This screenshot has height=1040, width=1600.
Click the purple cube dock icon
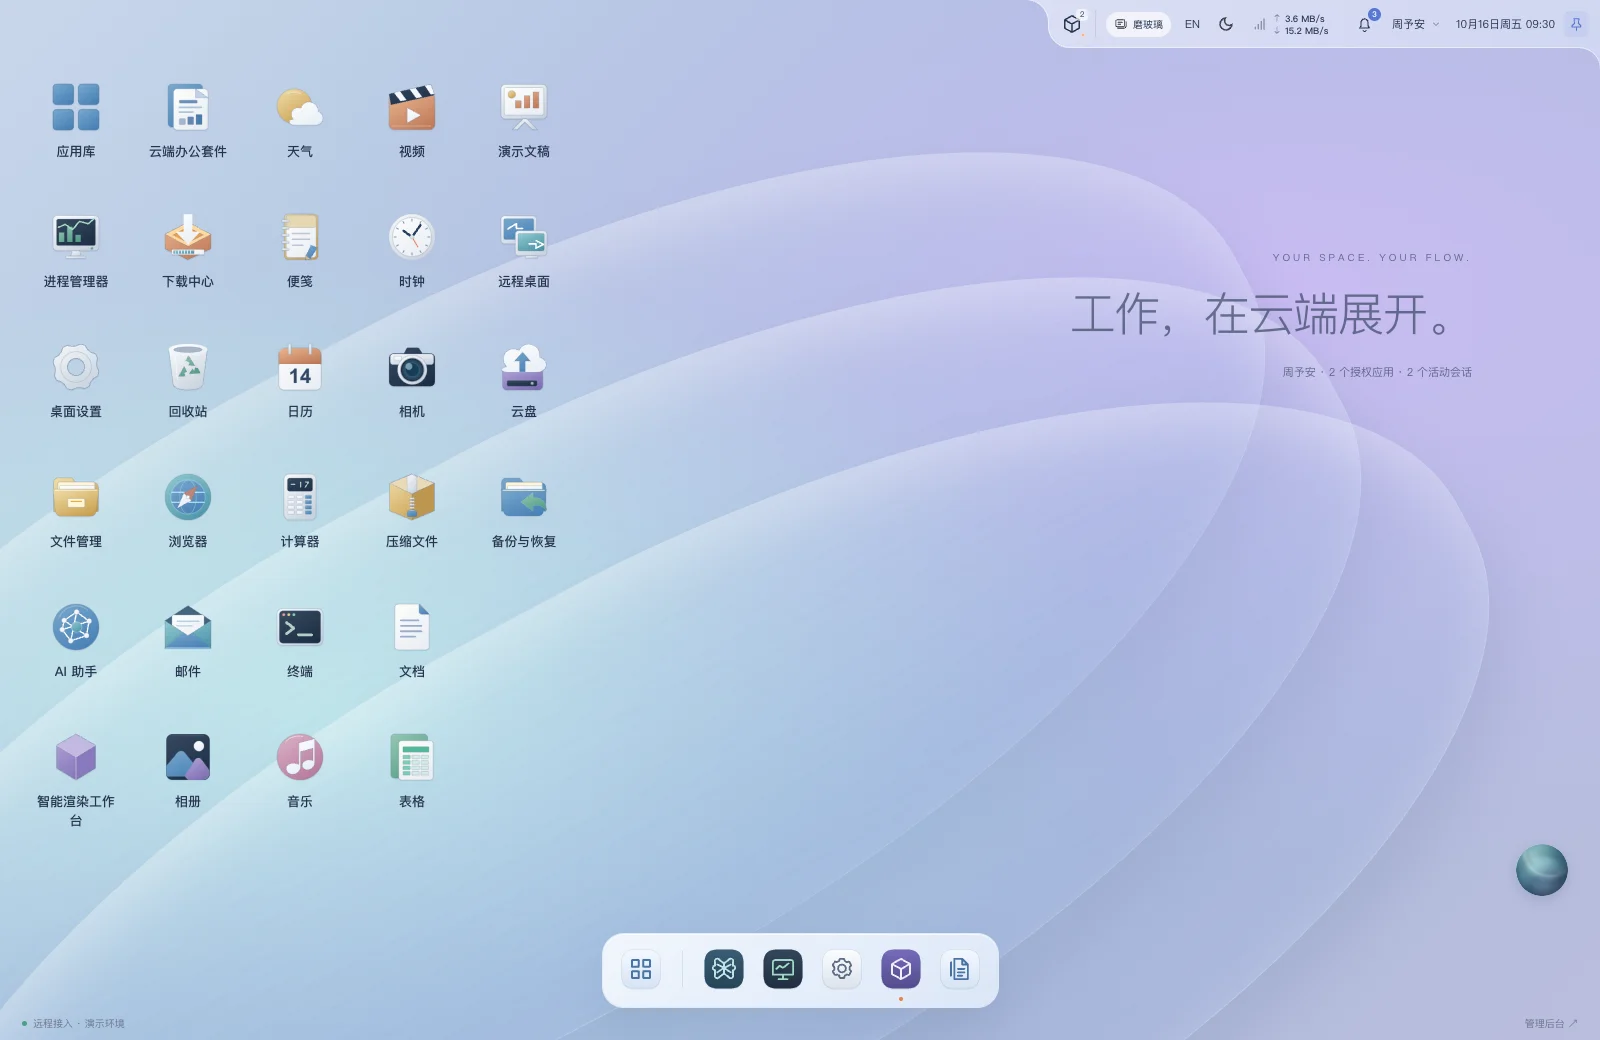click(x=901, y=969)
